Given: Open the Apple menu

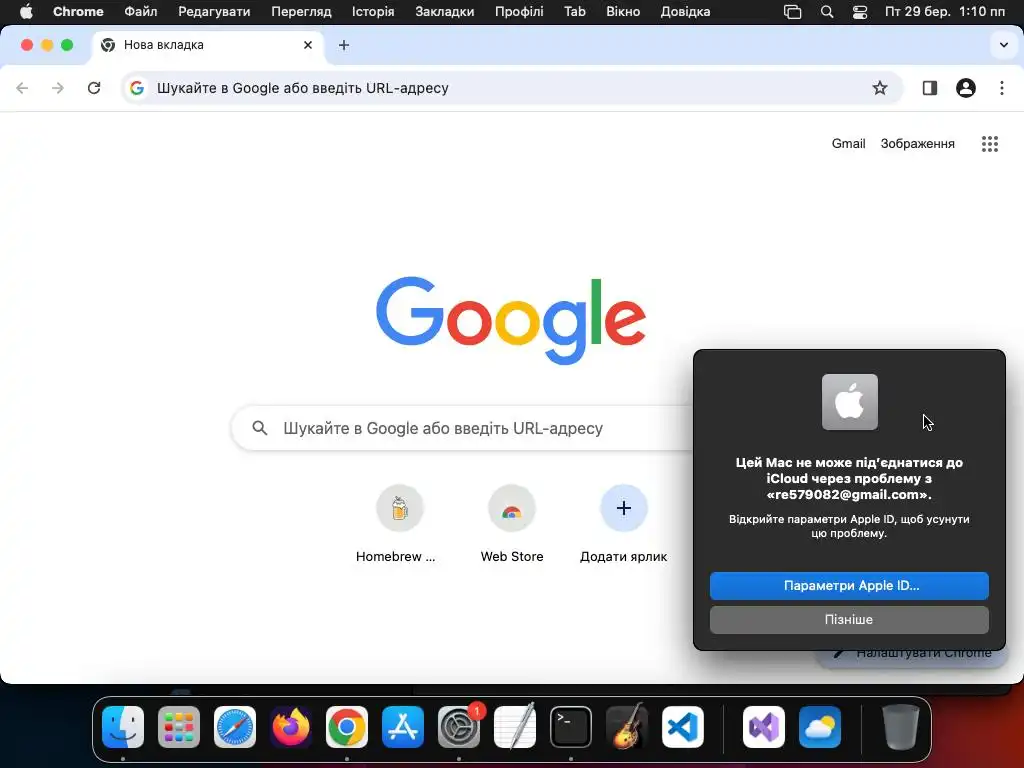Looking at the screenshot, I should click(x=26, y=12).
